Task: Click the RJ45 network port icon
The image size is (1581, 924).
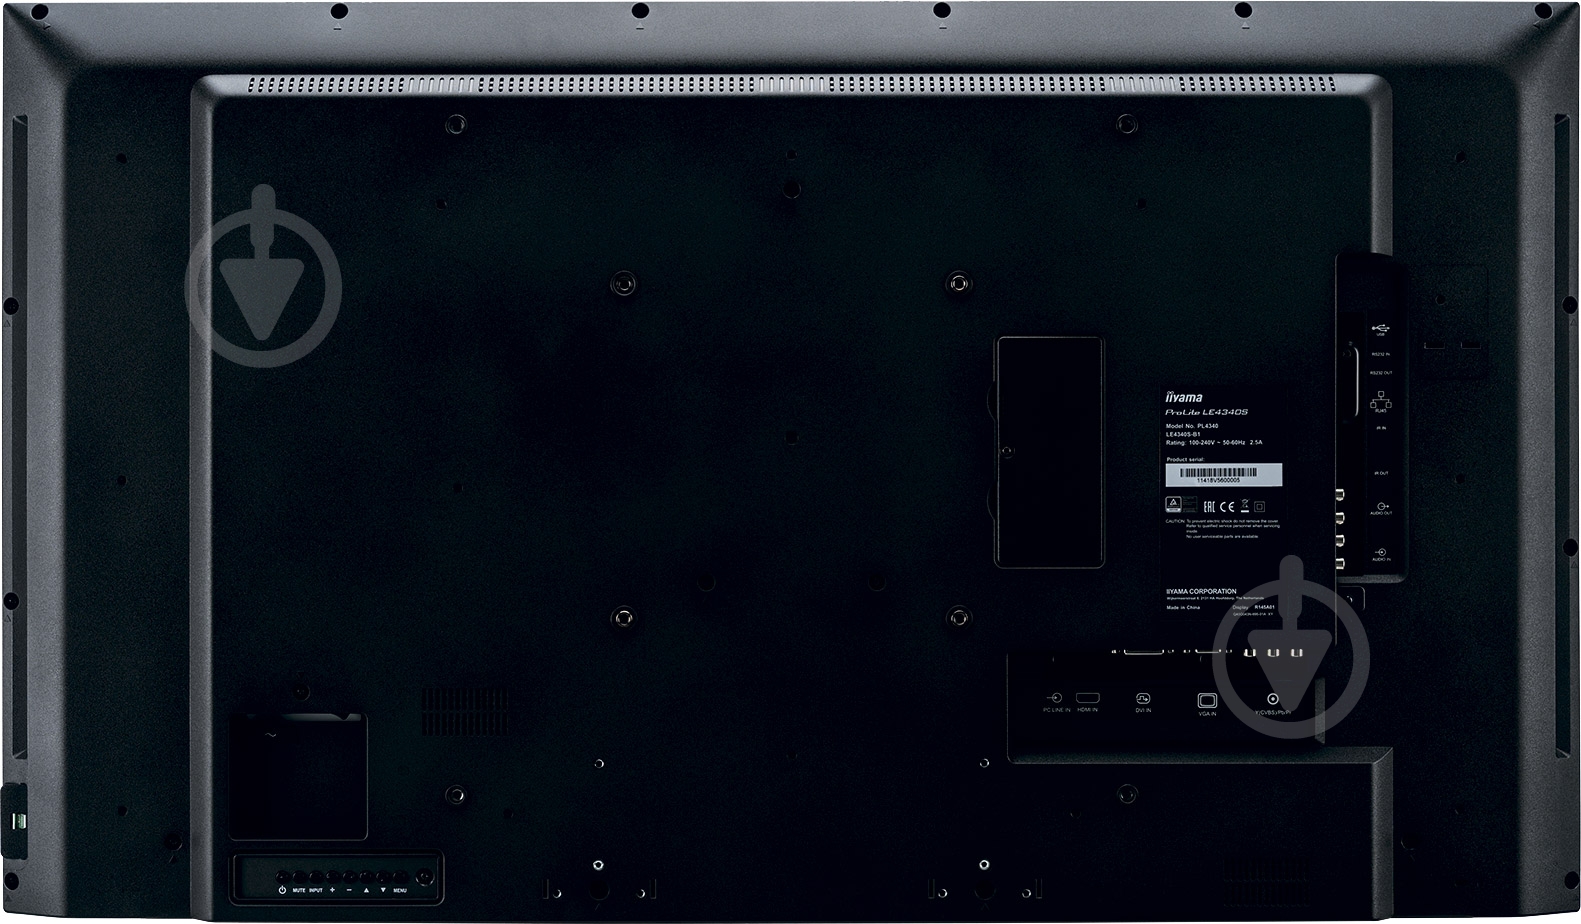Action: pyautogui.click(x=1381, y=399)
